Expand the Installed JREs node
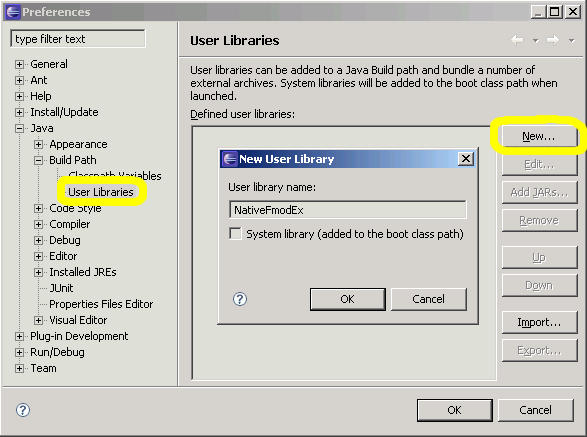 (38, 272)
